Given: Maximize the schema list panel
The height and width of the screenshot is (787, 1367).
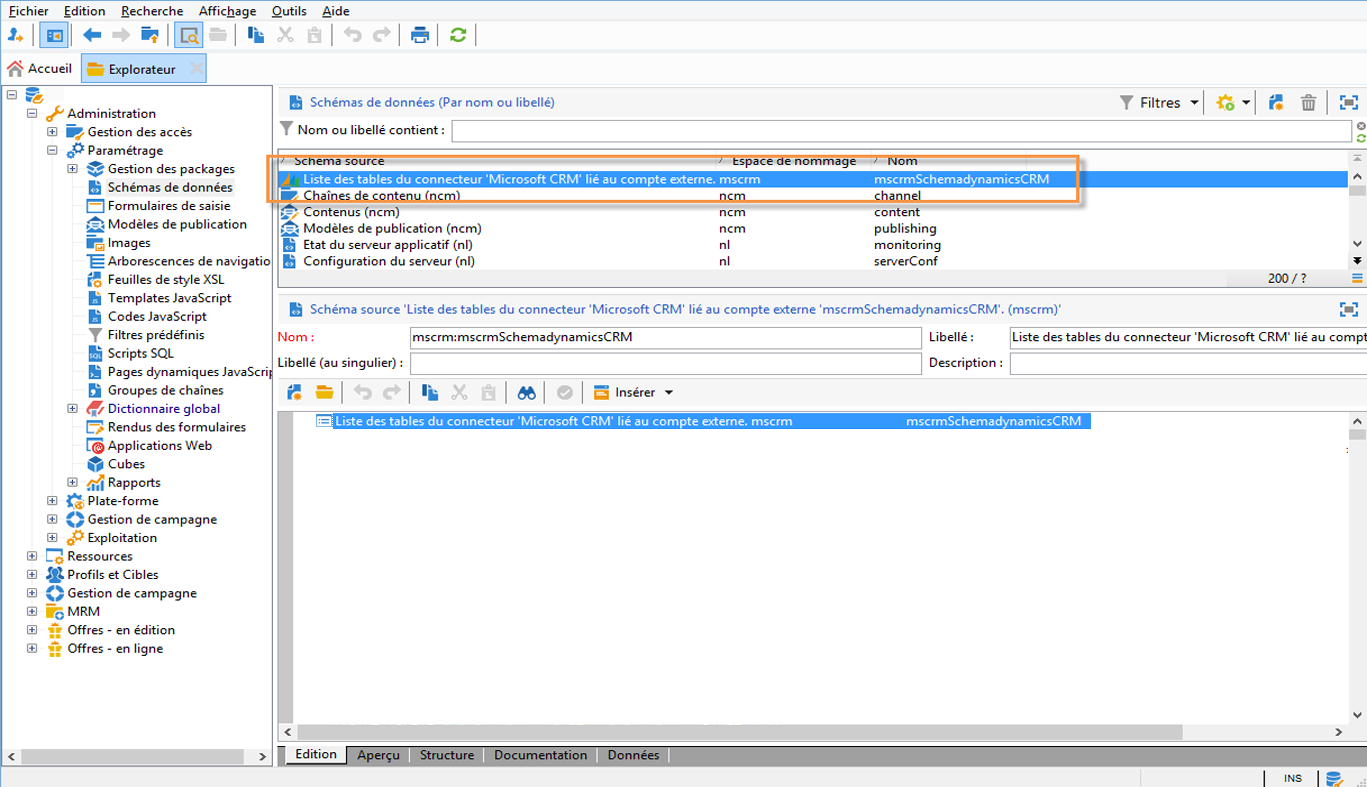Looking at the screenshot, I should [x=1348, y=102].
